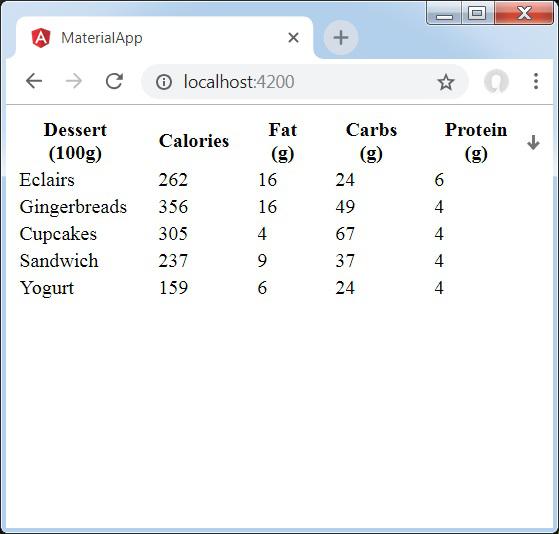This screenshot has height=534, width=559.
Task: Select the MaterialApp browser tab
Action: (164, 37)
